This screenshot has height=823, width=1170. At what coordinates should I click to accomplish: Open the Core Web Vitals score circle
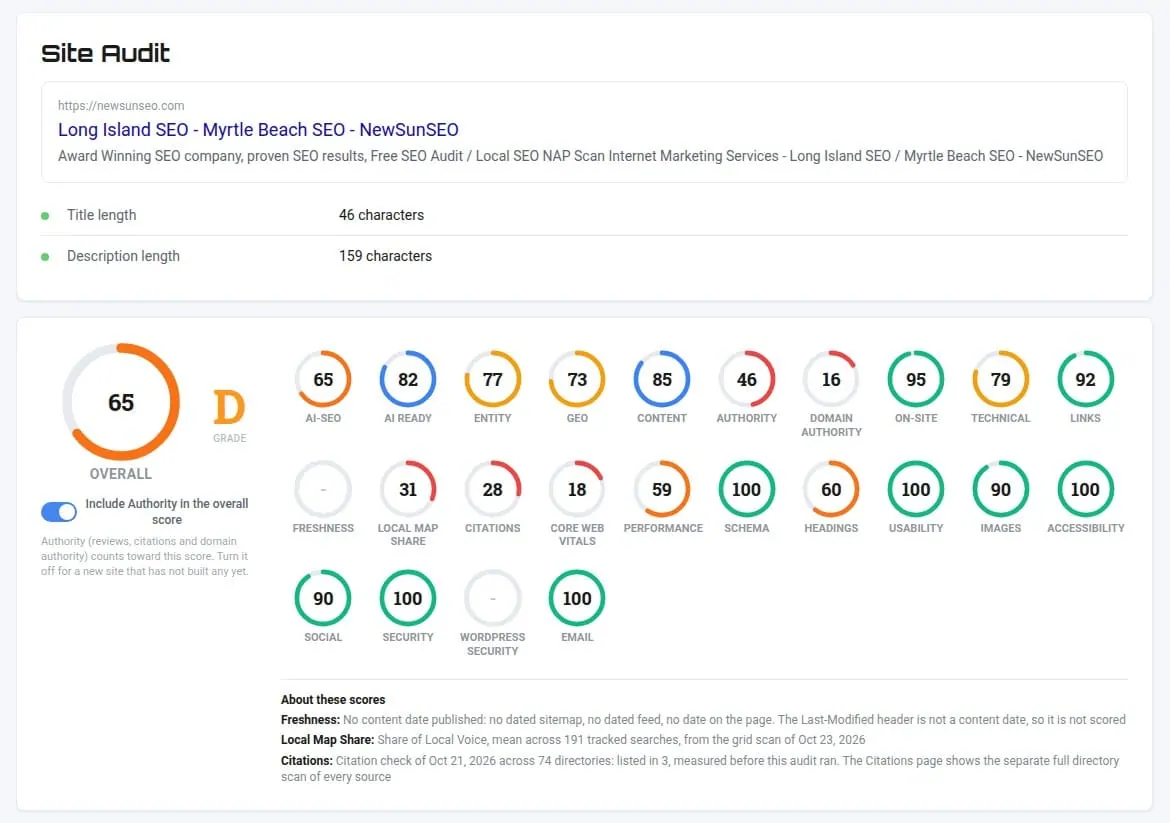pos(577,489)
